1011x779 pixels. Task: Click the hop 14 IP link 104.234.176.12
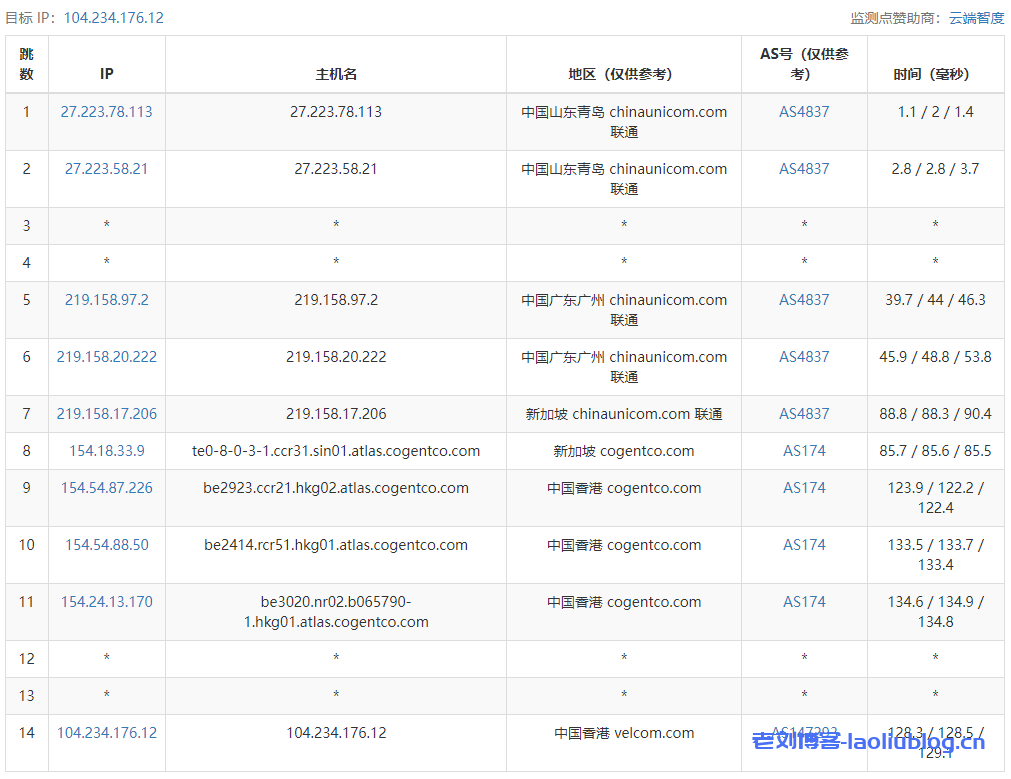[107, 733]
